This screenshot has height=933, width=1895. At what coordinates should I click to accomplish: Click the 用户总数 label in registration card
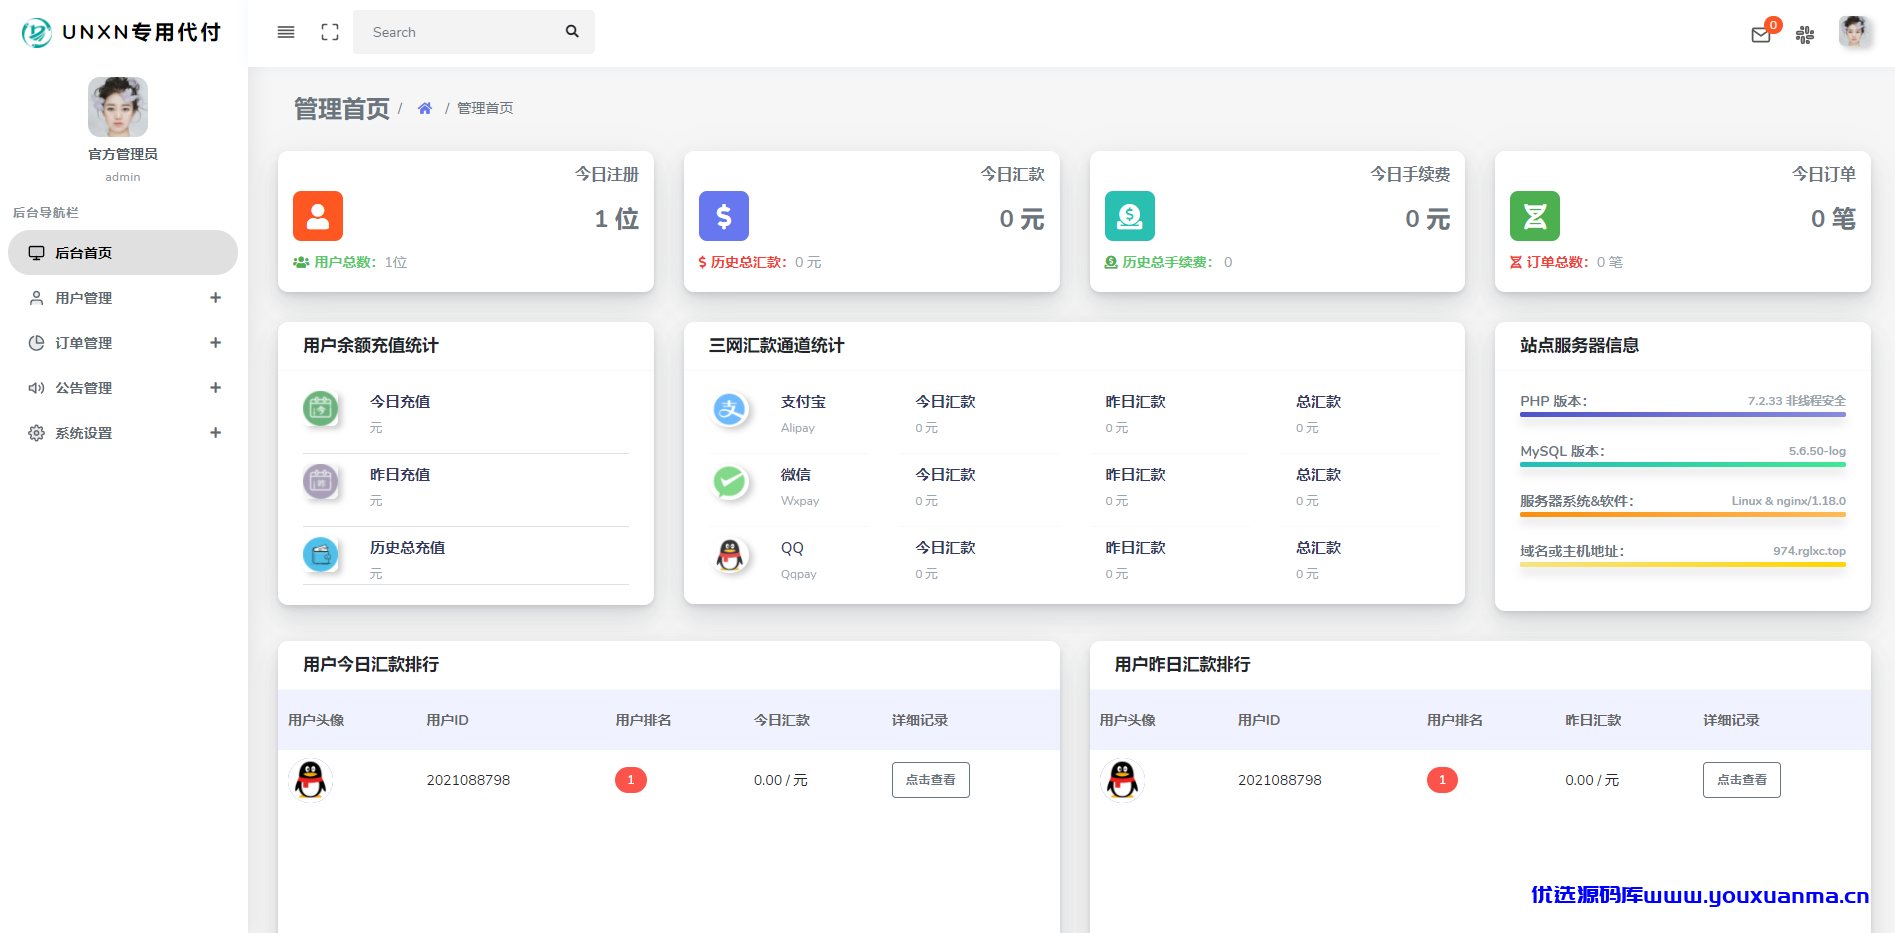345,262
